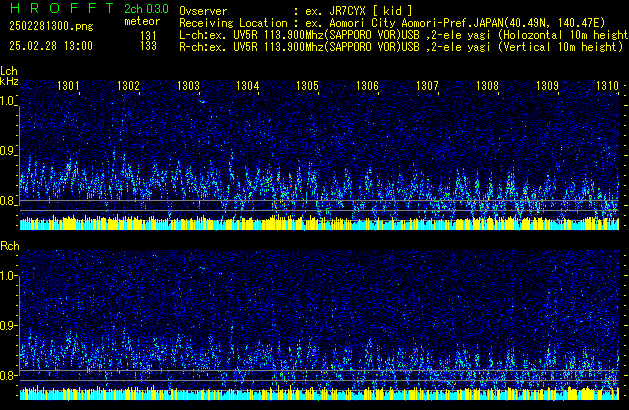The height and width of the screenshot is (410, 629).
Task: Click the HROFFT title text
Action: click(x=62, y=8)
